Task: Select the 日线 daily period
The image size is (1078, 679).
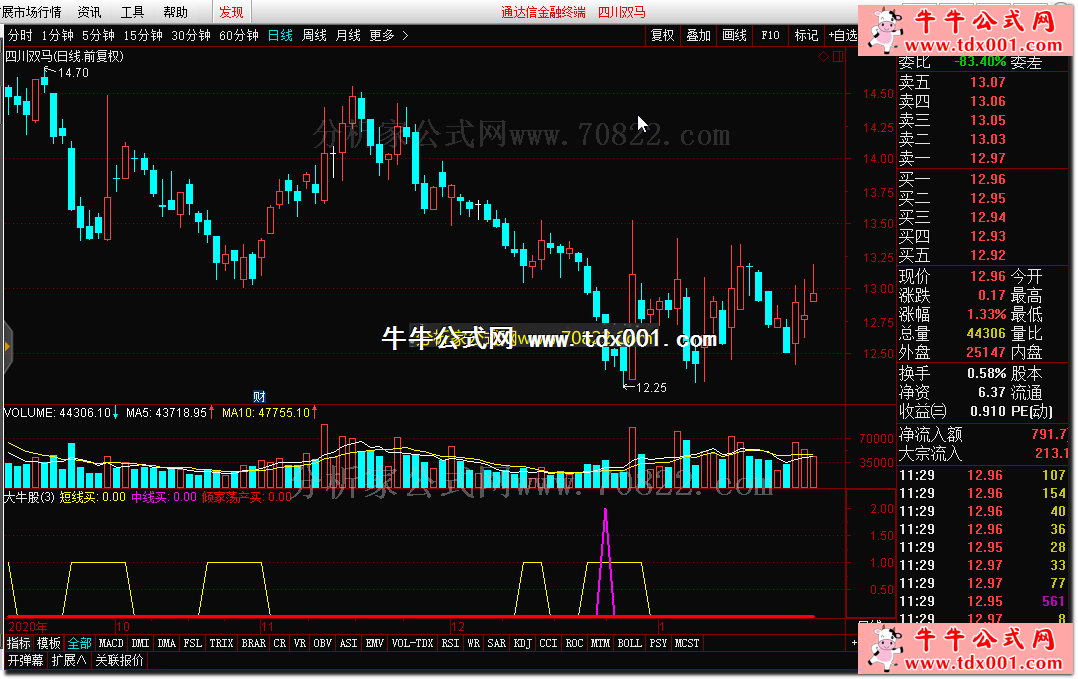Action: (280, 35)
